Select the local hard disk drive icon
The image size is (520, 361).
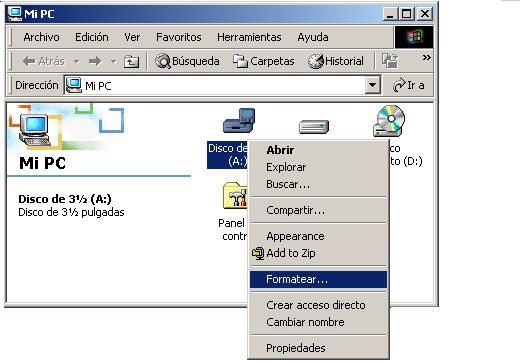click(x=314, y=127)
